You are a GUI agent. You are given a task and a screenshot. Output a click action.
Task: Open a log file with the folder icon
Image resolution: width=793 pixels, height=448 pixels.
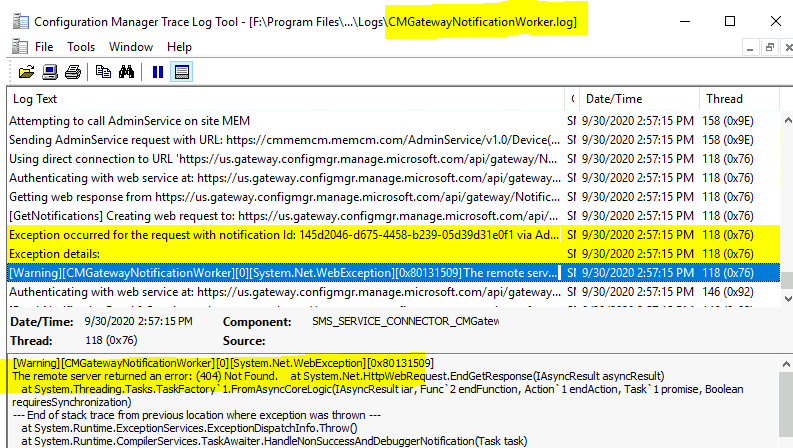[26, 72]
